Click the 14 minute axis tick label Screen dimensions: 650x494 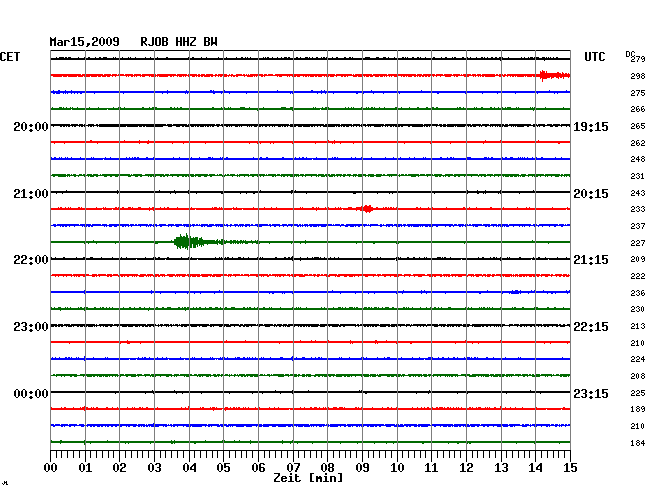click(x=535, y=468)
